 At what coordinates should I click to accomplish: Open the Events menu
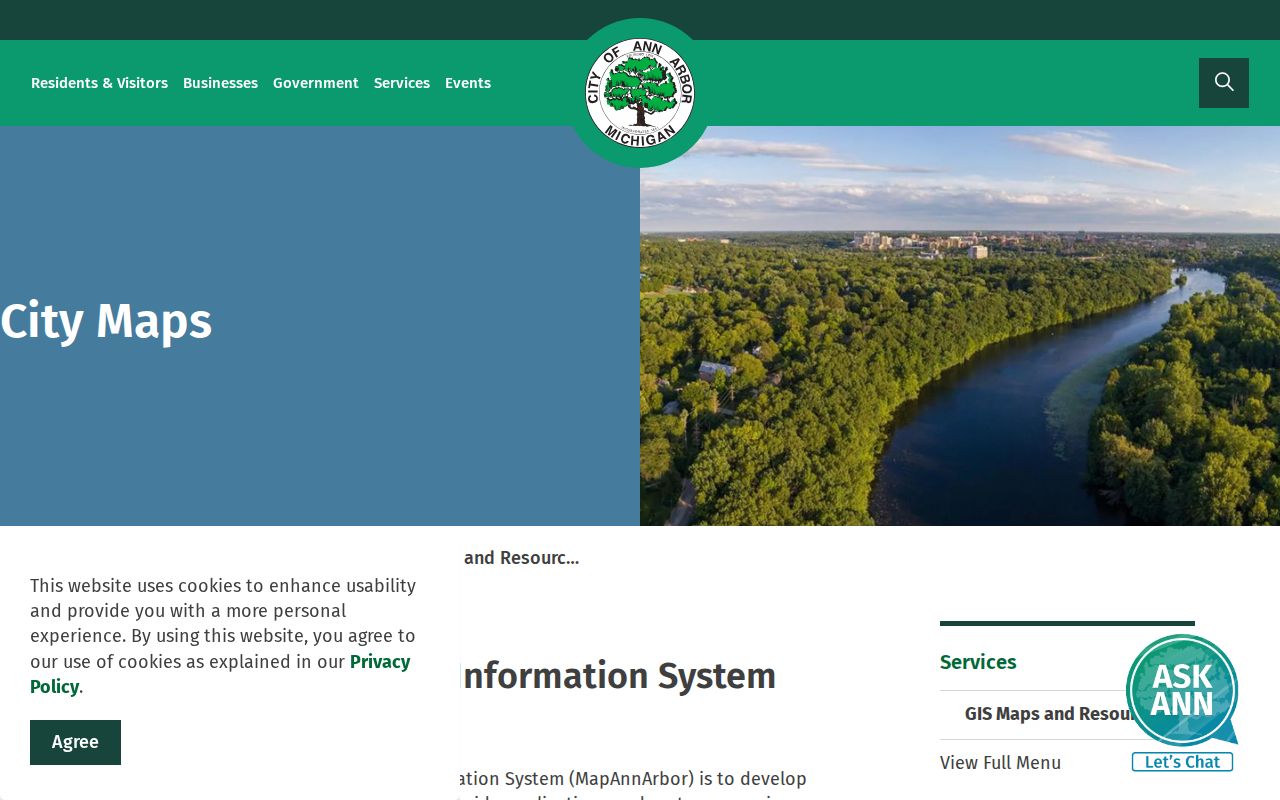468,83
